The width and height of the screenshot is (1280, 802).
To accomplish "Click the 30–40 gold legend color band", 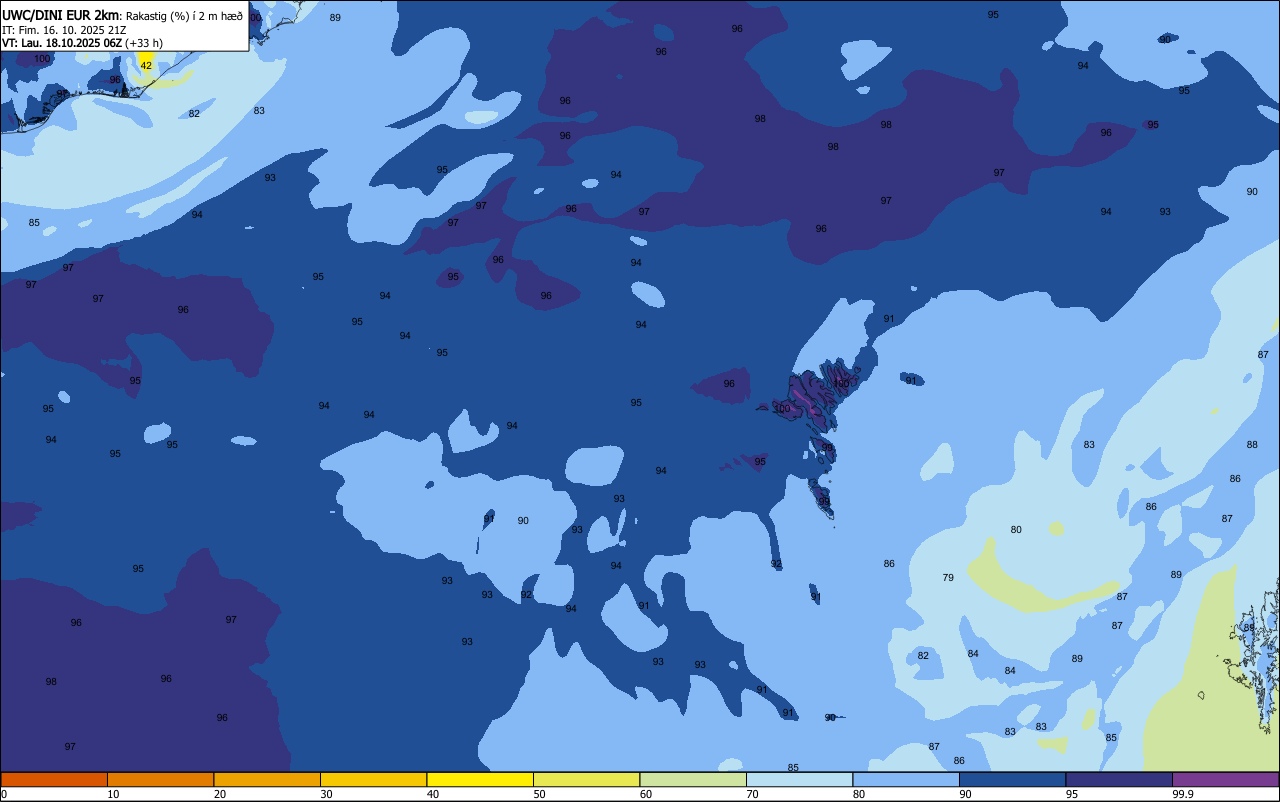I will pyautogui.click(x=373, y=779).
